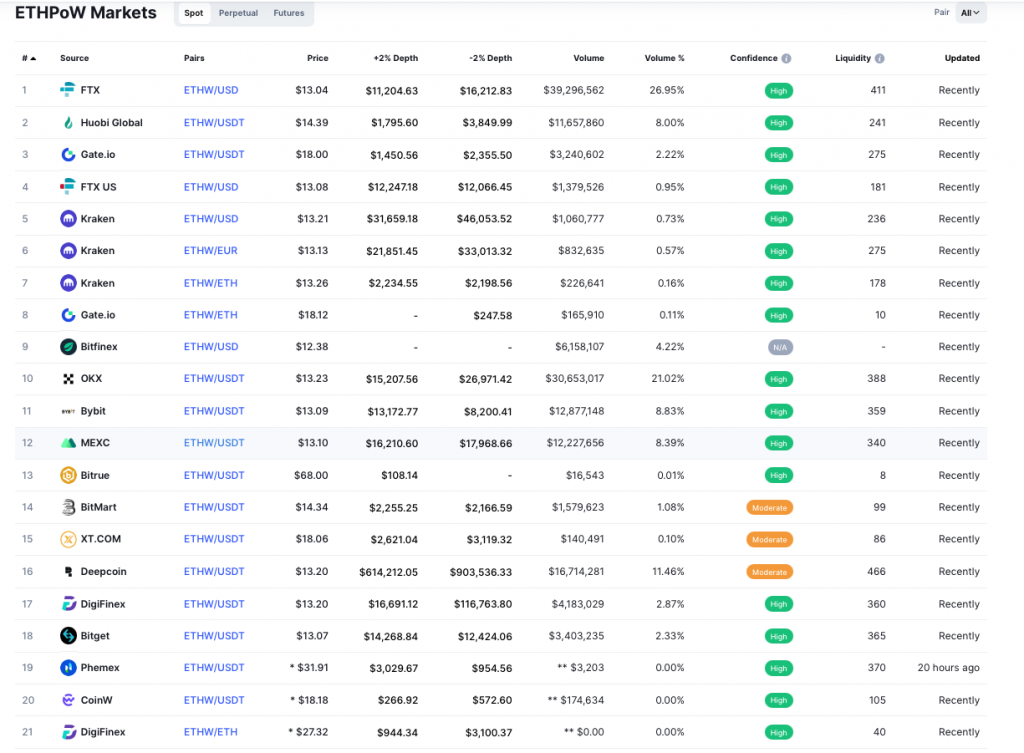Open the OKX ETHW/USDT pair link
This screenshot has height=753, width=1024.
tap(214, 378)
